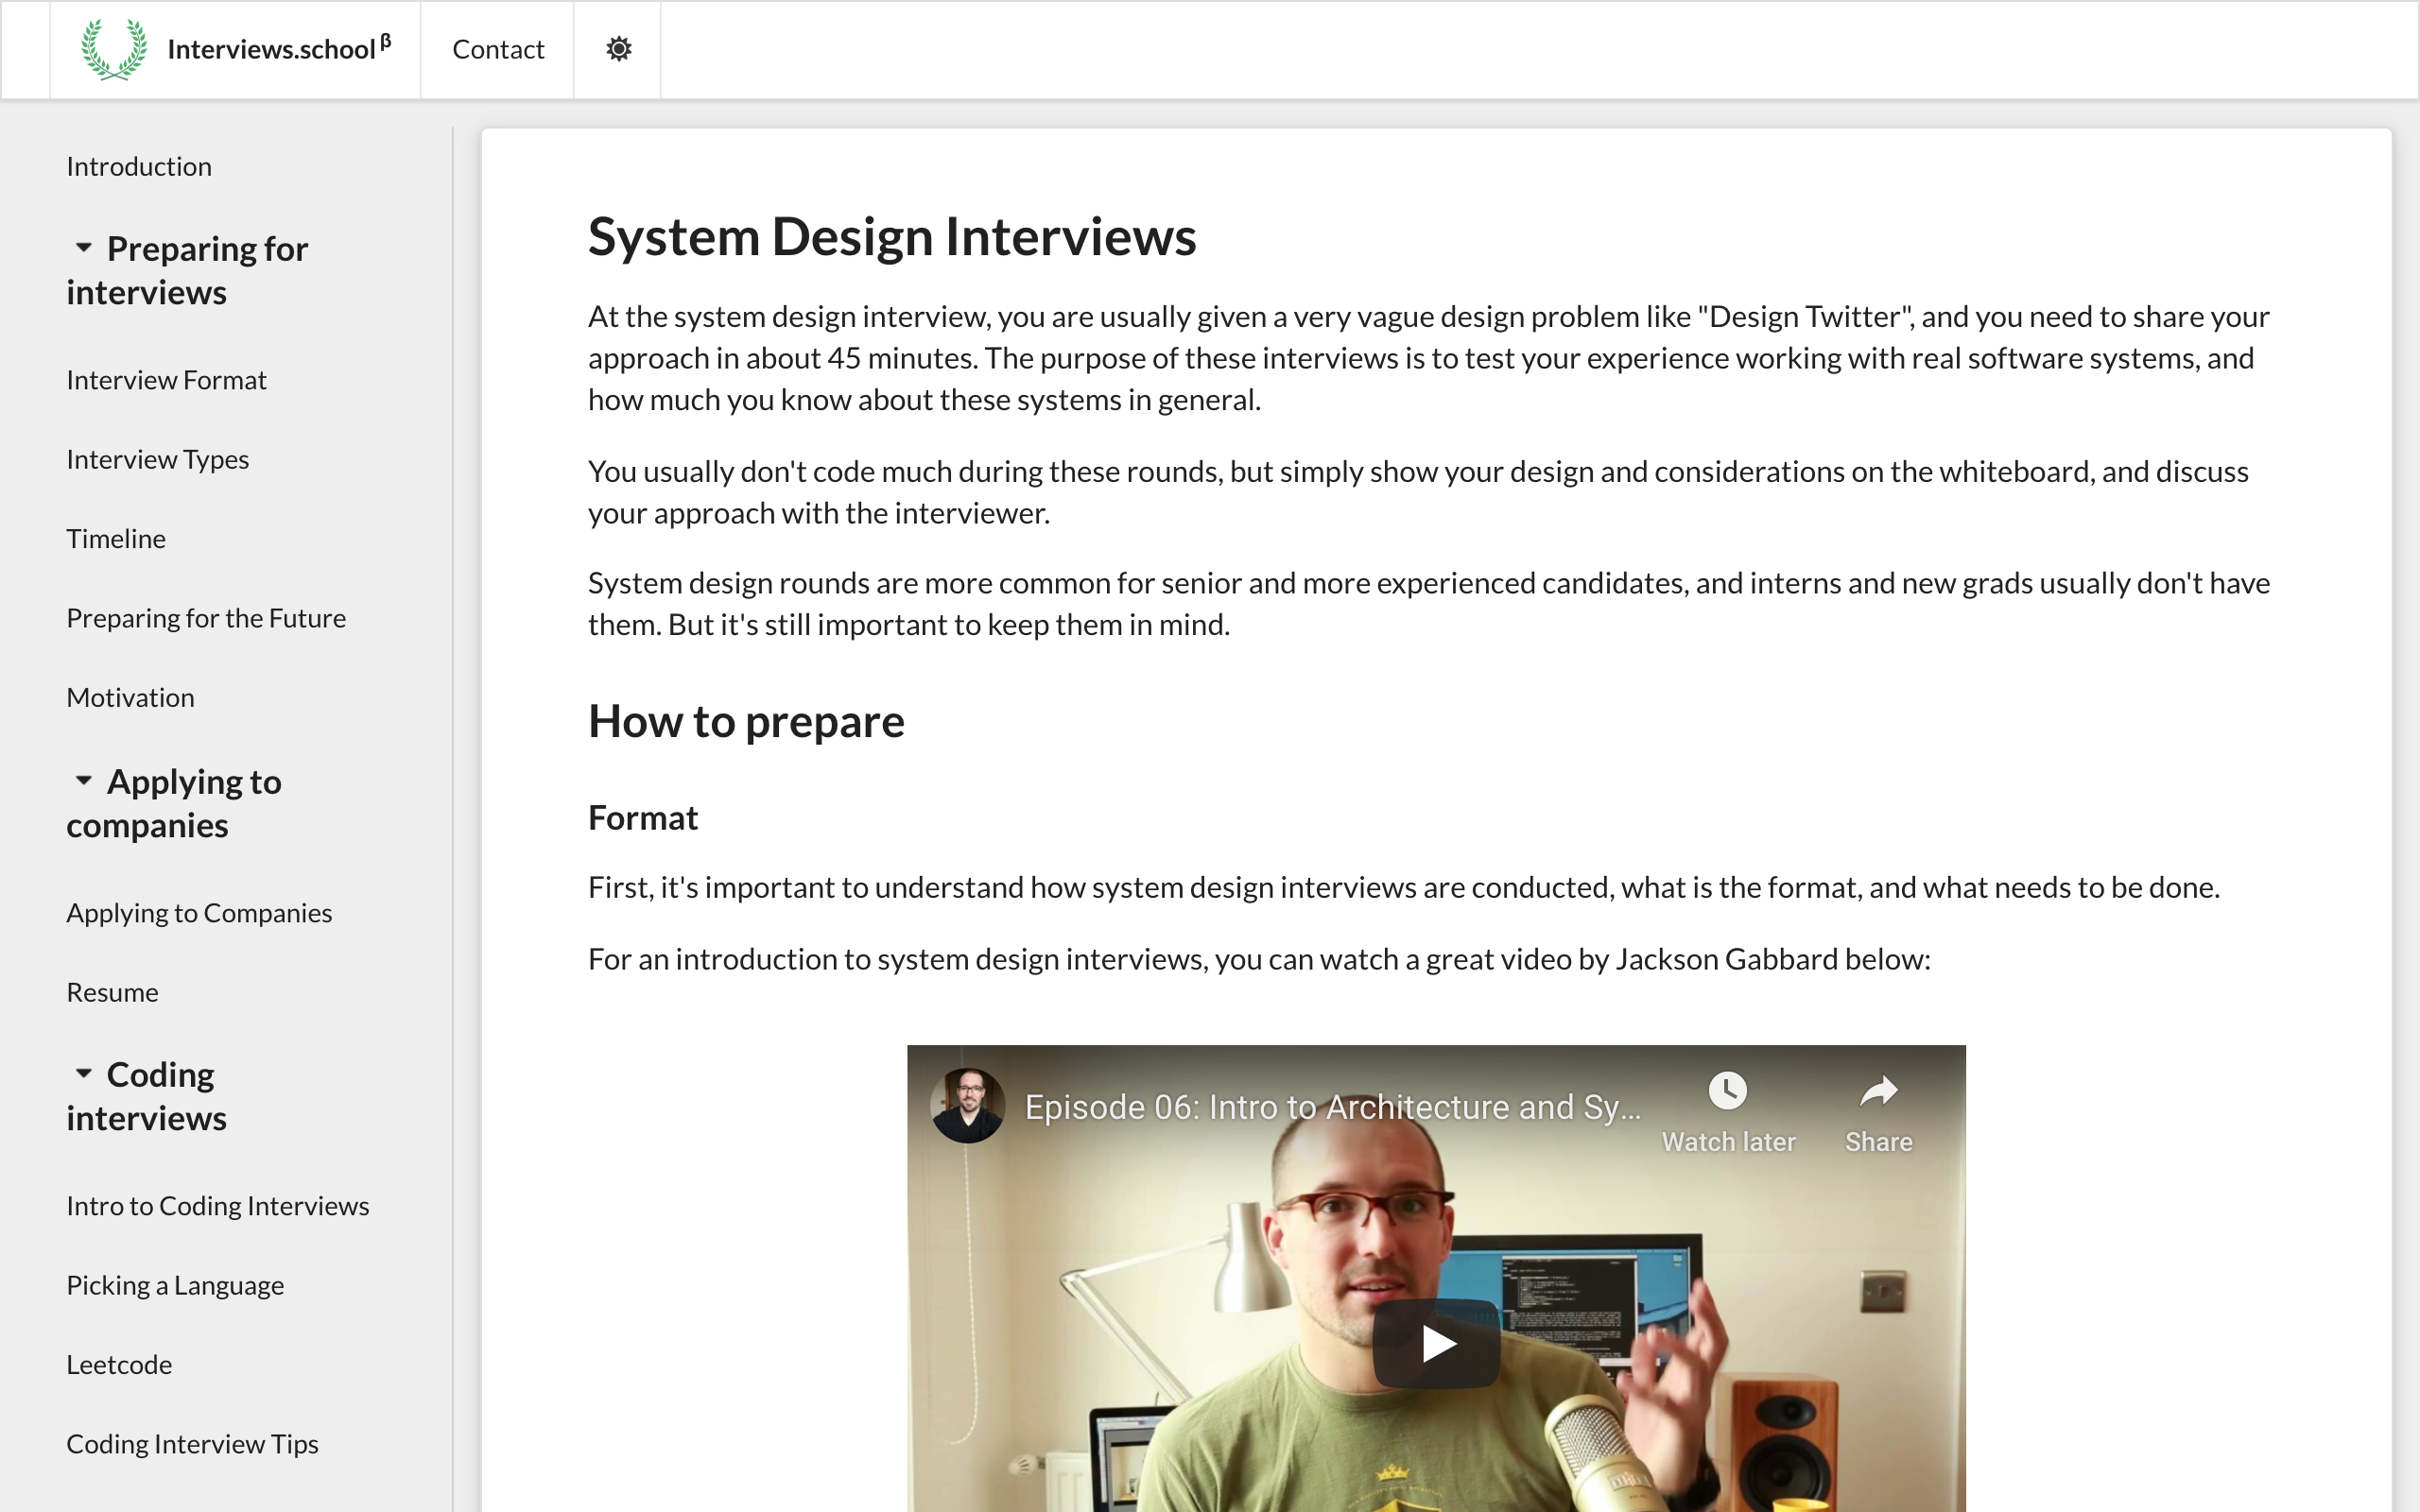Select Interview Format in the sidebar
Viewport: 2420px width, 1512px height.
point(166,380)
